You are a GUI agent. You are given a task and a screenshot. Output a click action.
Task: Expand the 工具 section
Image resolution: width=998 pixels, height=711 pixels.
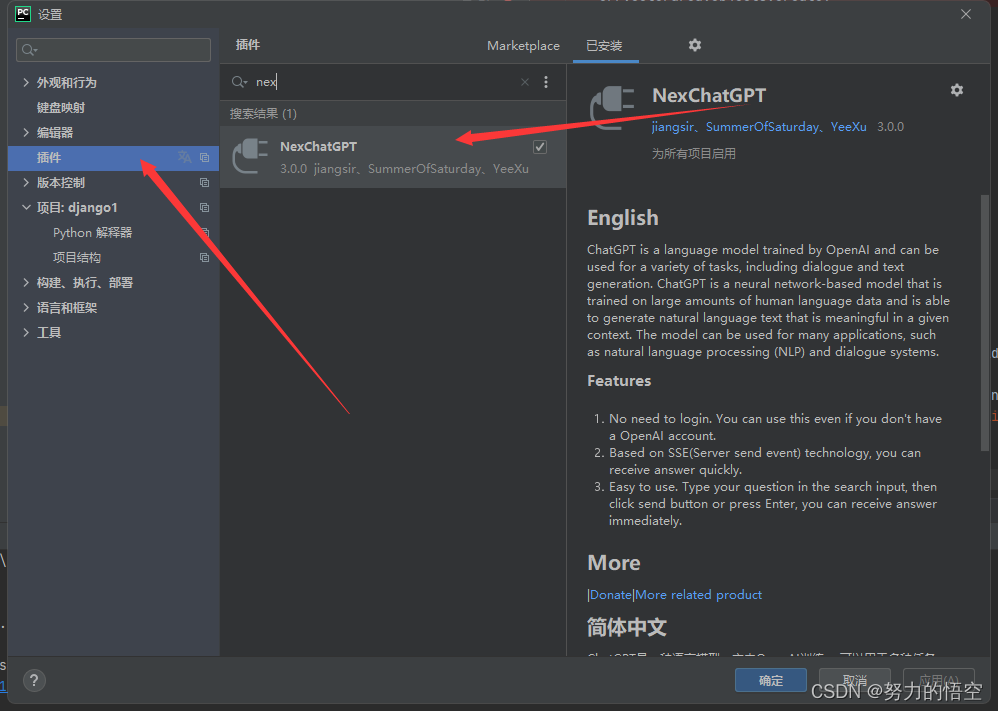click(x=26, y=333)
